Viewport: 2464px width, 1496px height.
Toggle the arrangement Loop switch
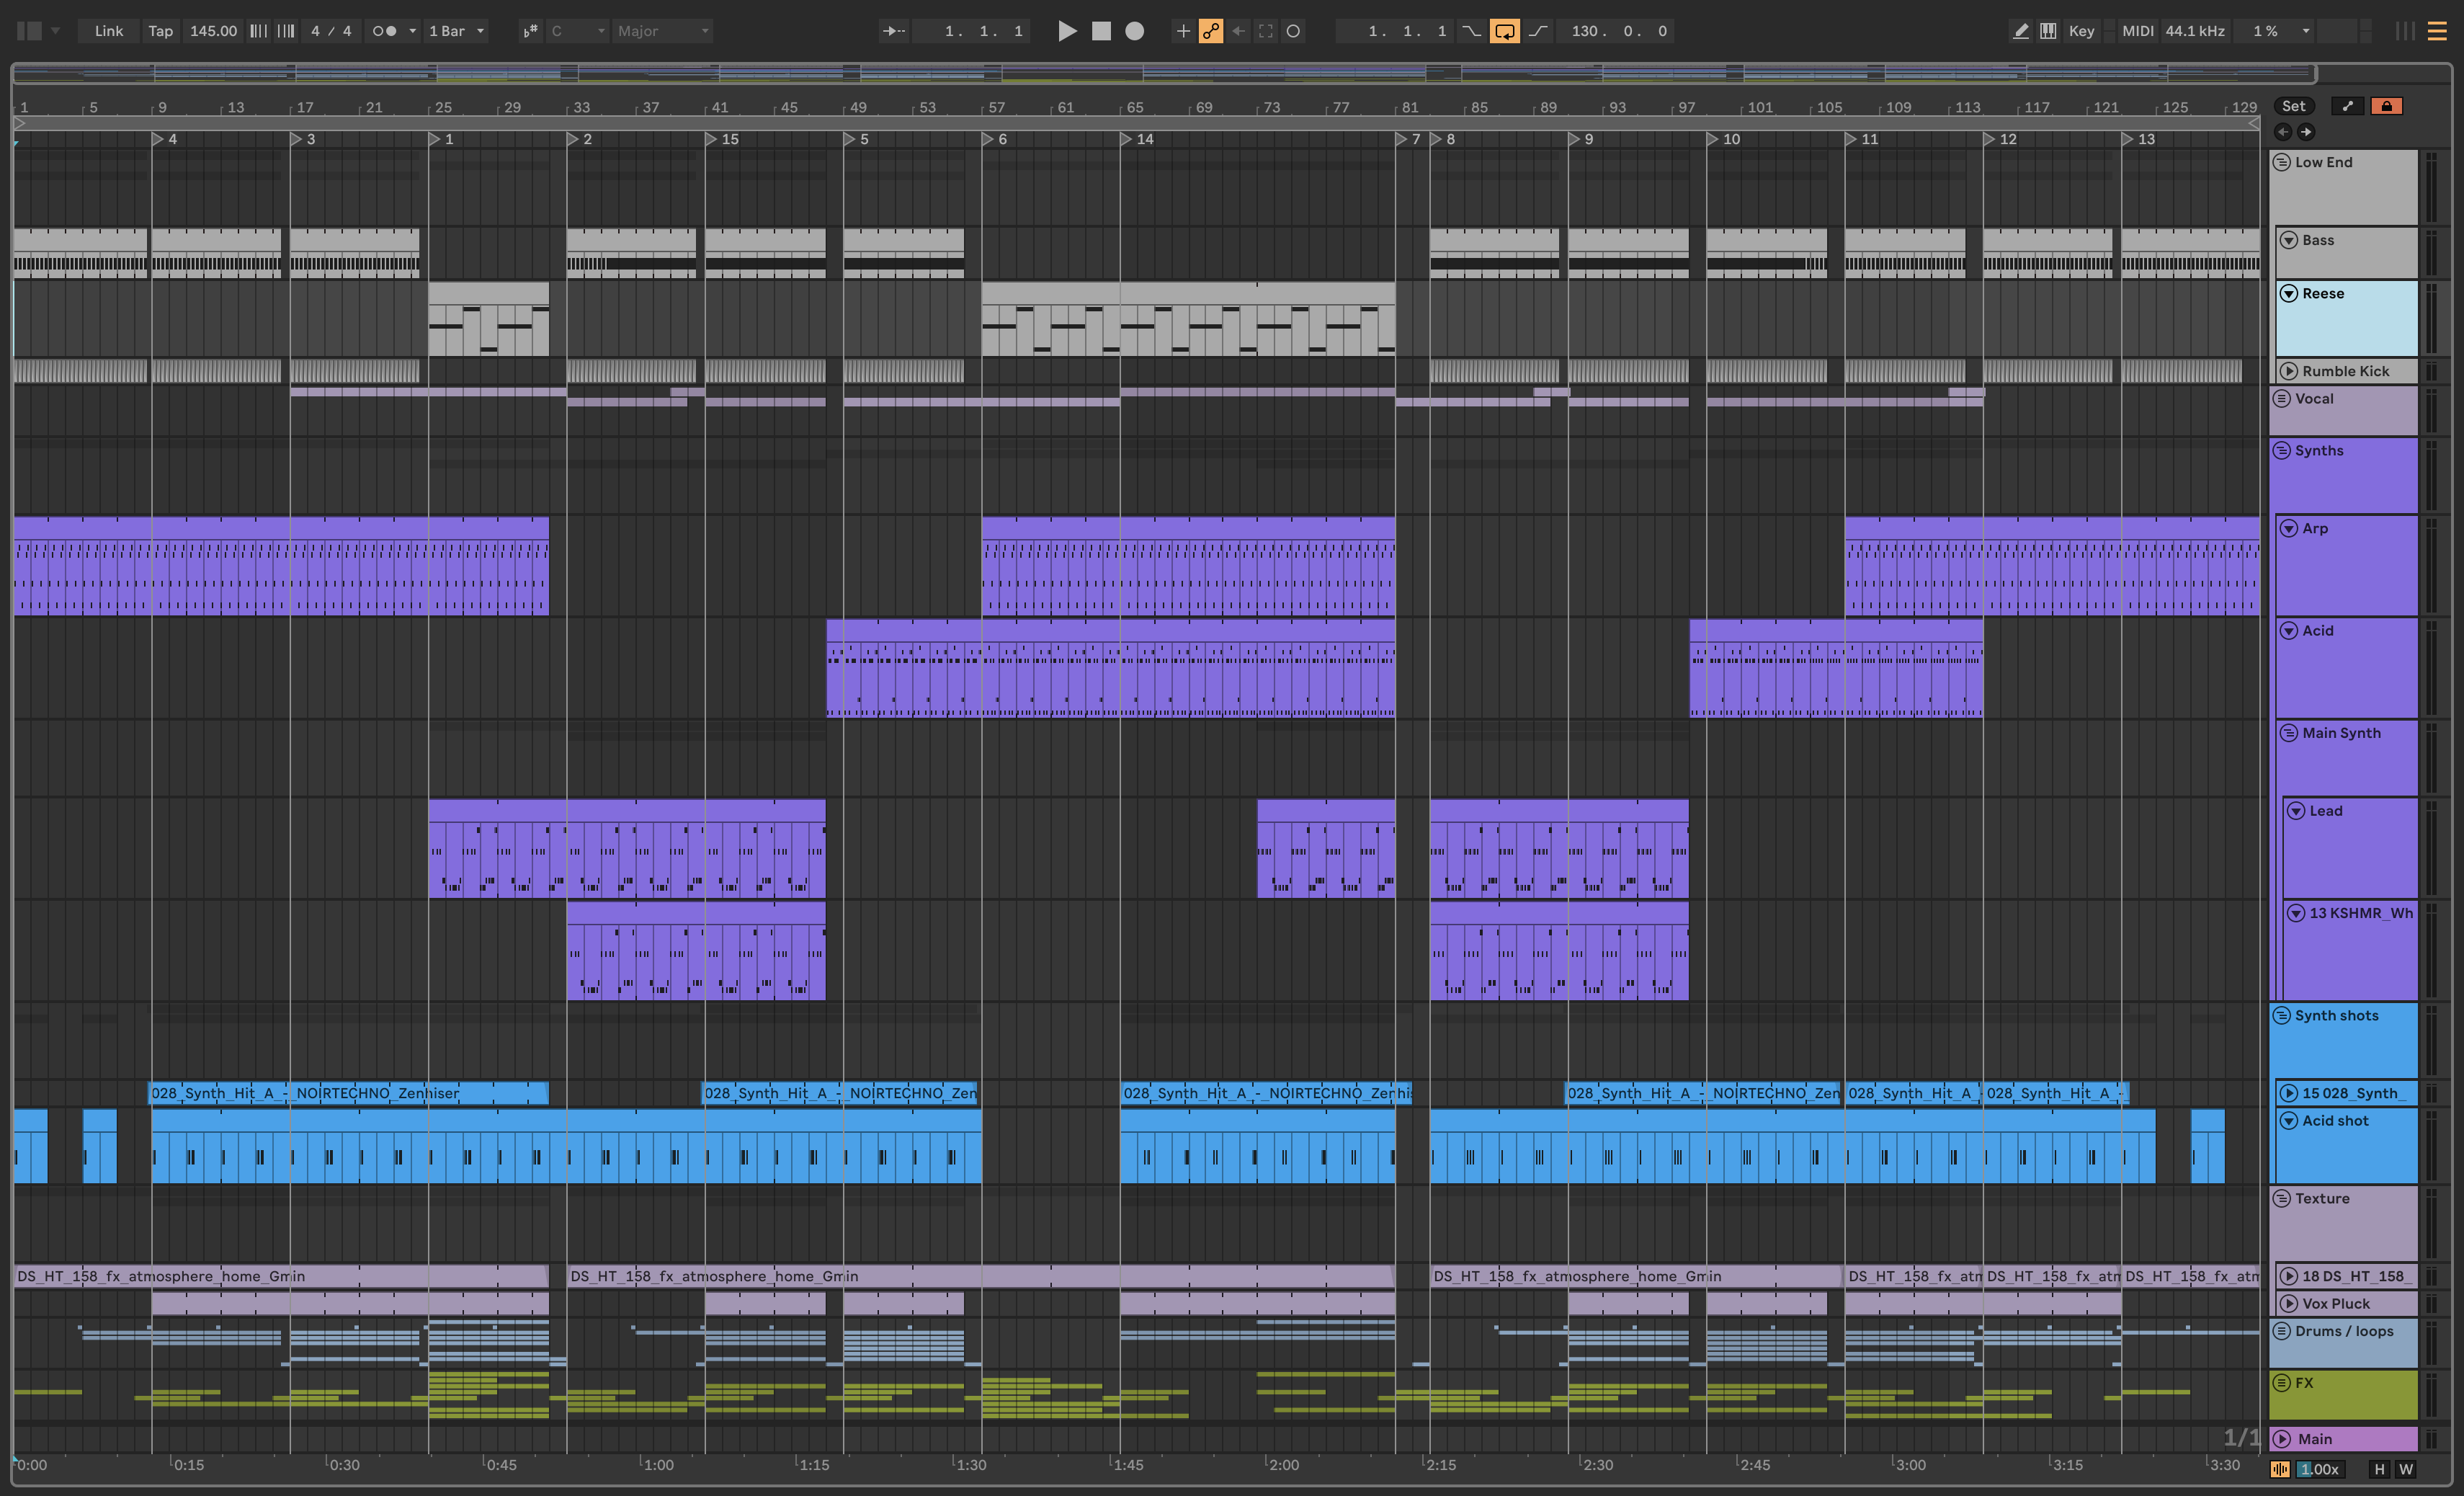(1504, 31)
